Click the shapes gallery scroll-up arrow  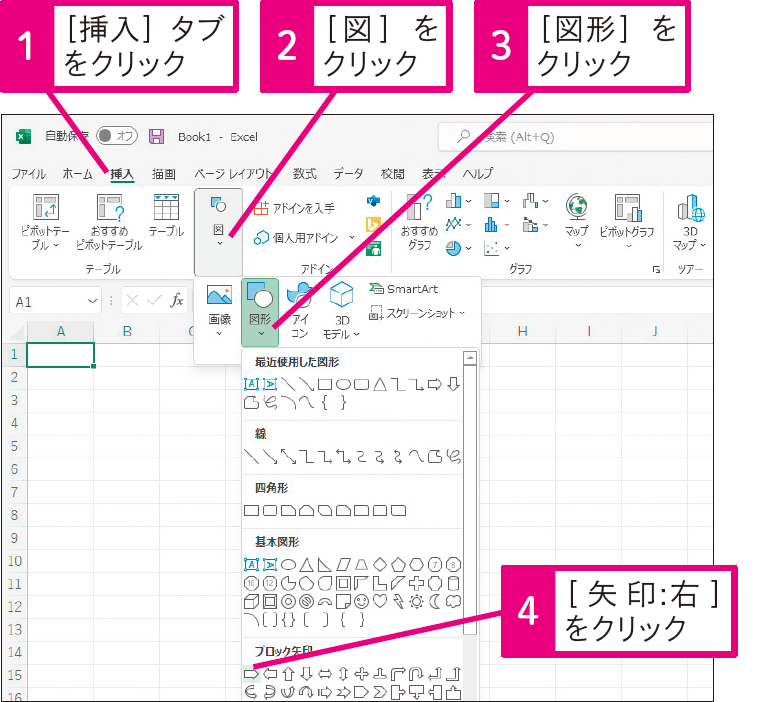pyautogui.click(x=469, y=358)
